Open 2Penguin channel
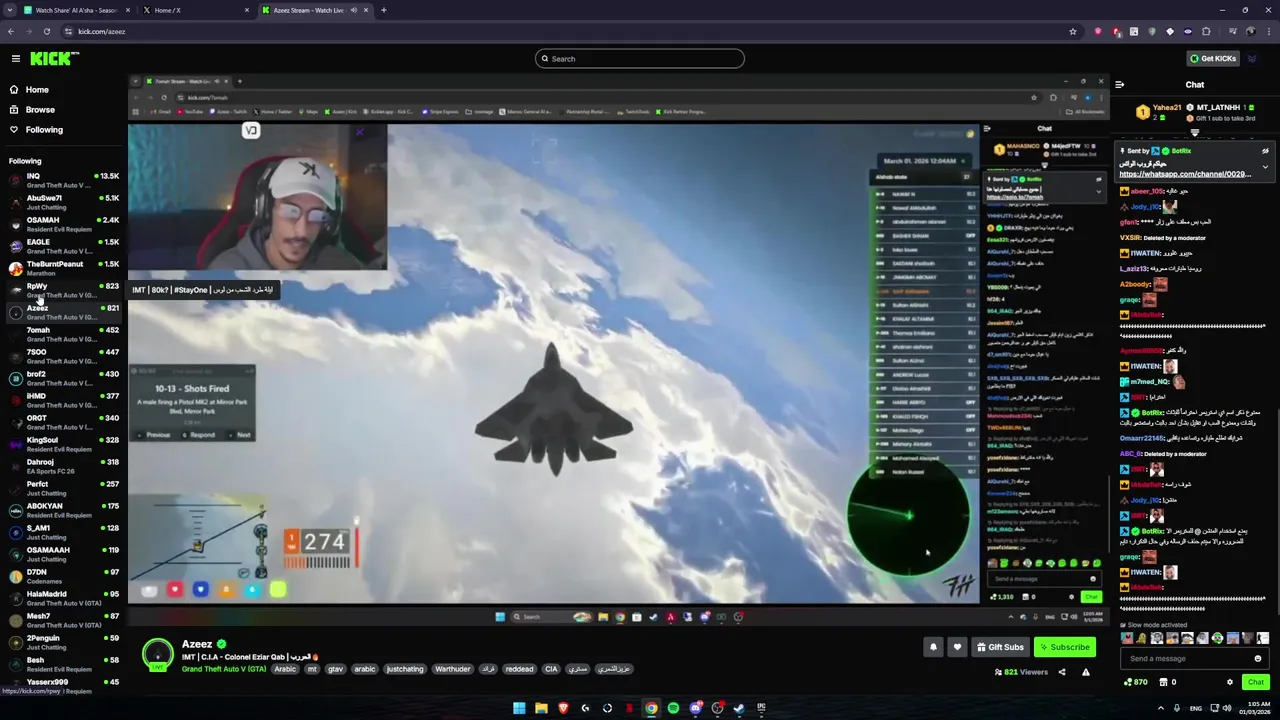Screen dimensions: 1280x720 (64, 642)
